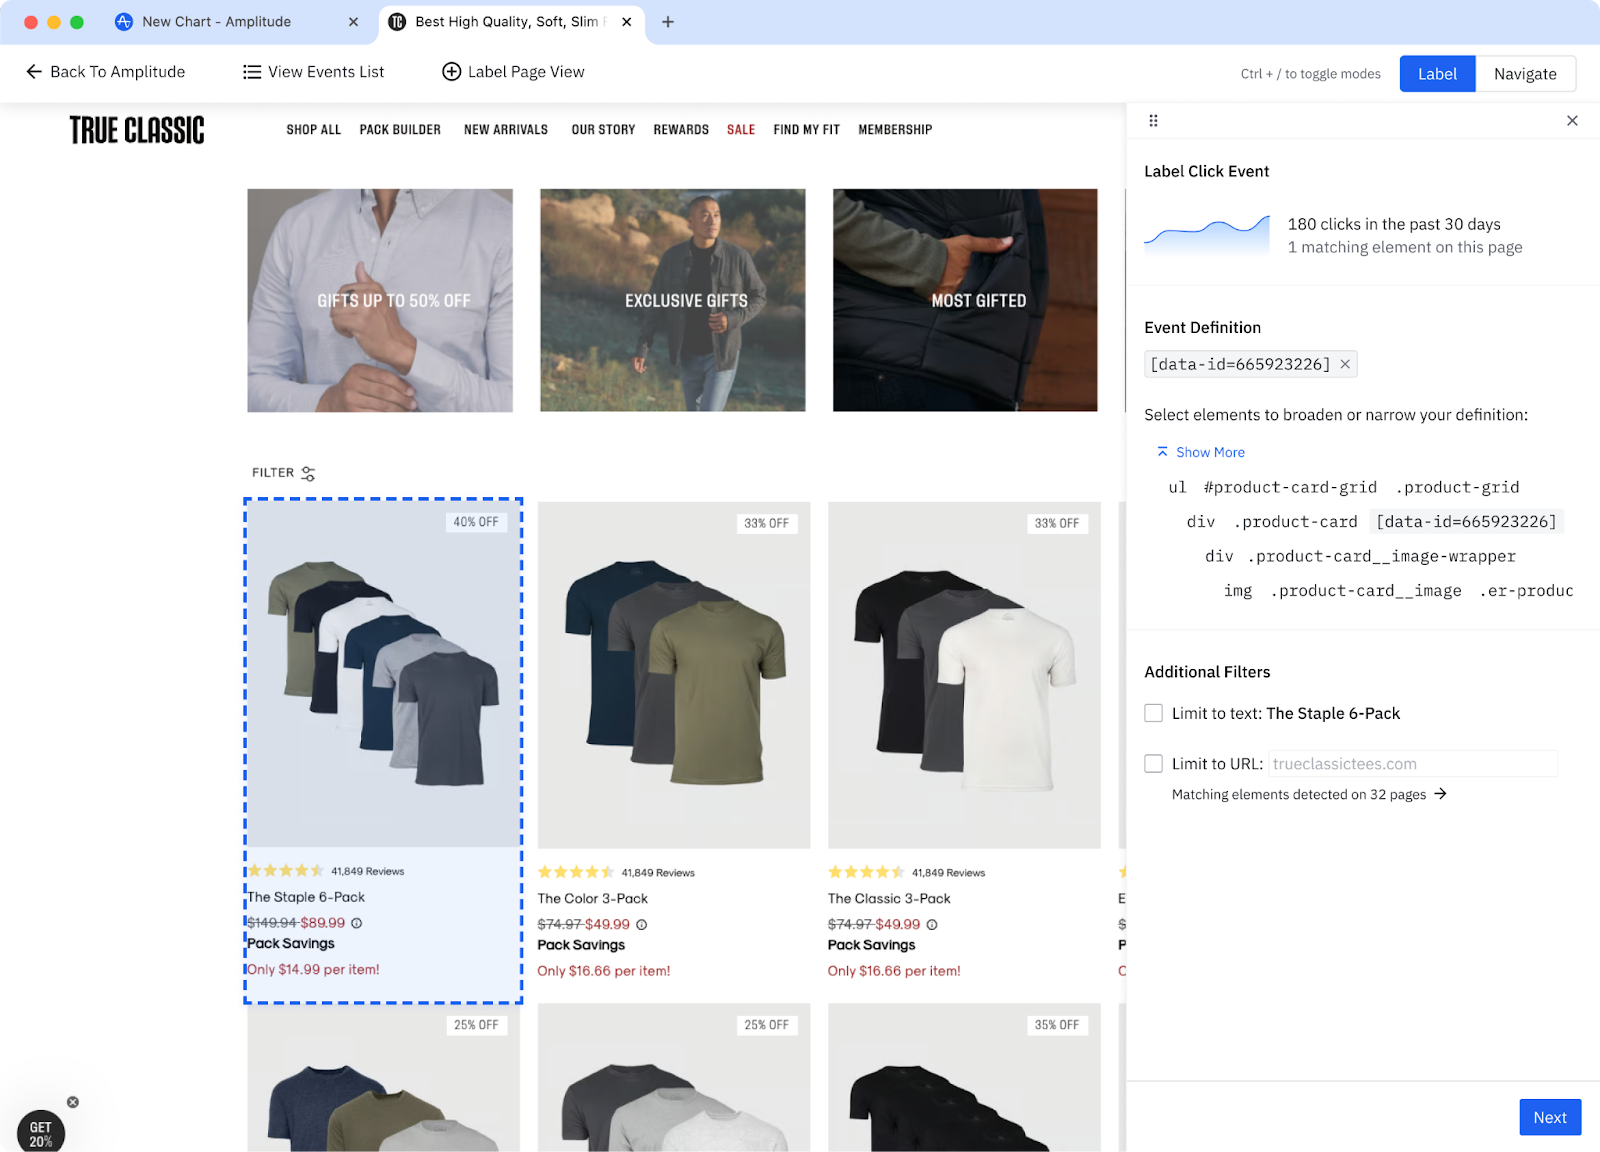This screenshot has width=1600, height=1152.
Task: Click the Amplitude favicon in first tab
Action: 124,22
